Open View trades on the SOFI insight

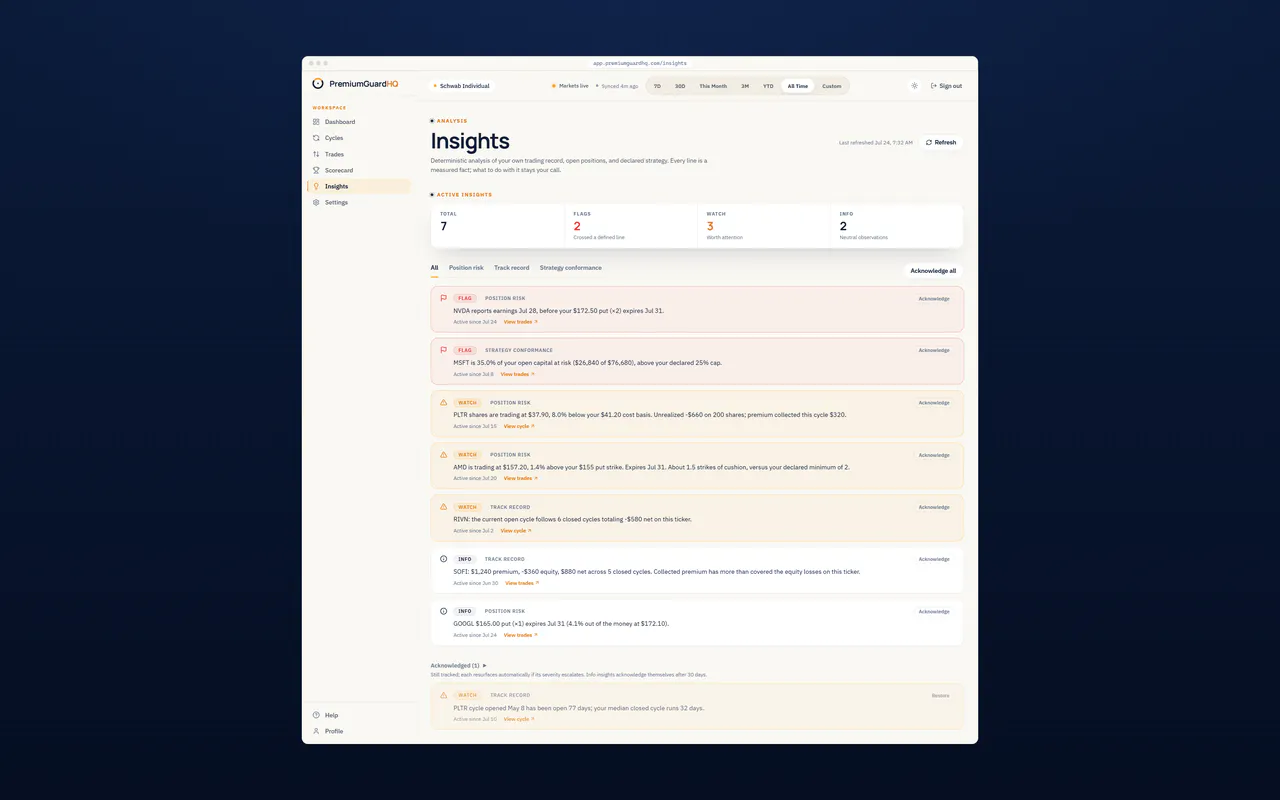point(522,583)
